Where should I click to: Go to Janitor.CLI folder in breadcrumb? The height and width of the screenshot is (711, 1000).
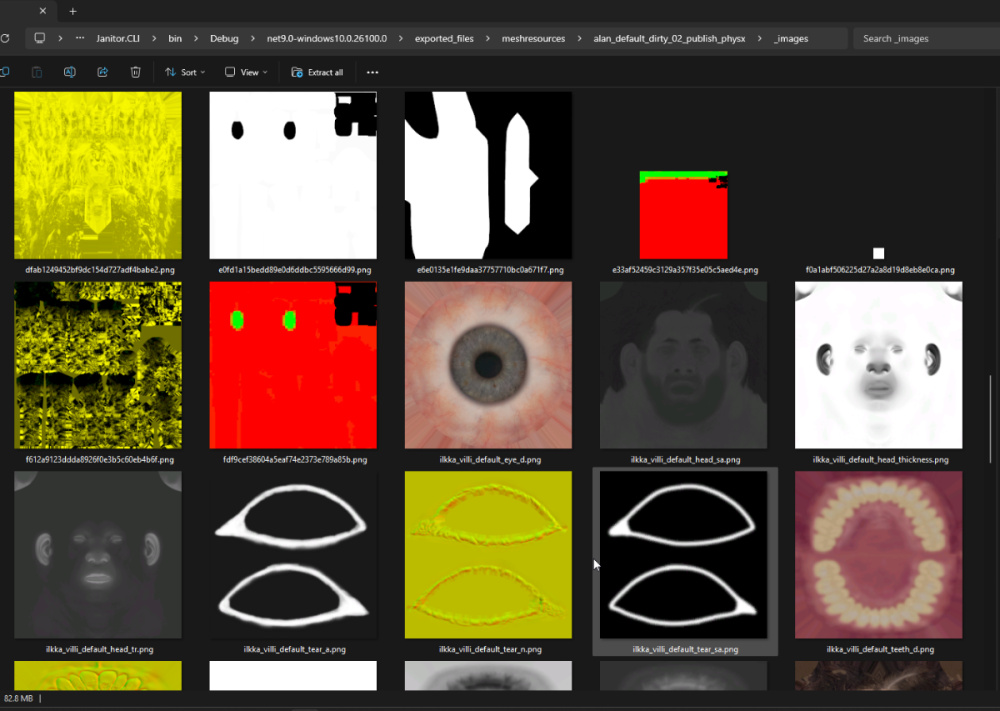click(x=119, y=39)
